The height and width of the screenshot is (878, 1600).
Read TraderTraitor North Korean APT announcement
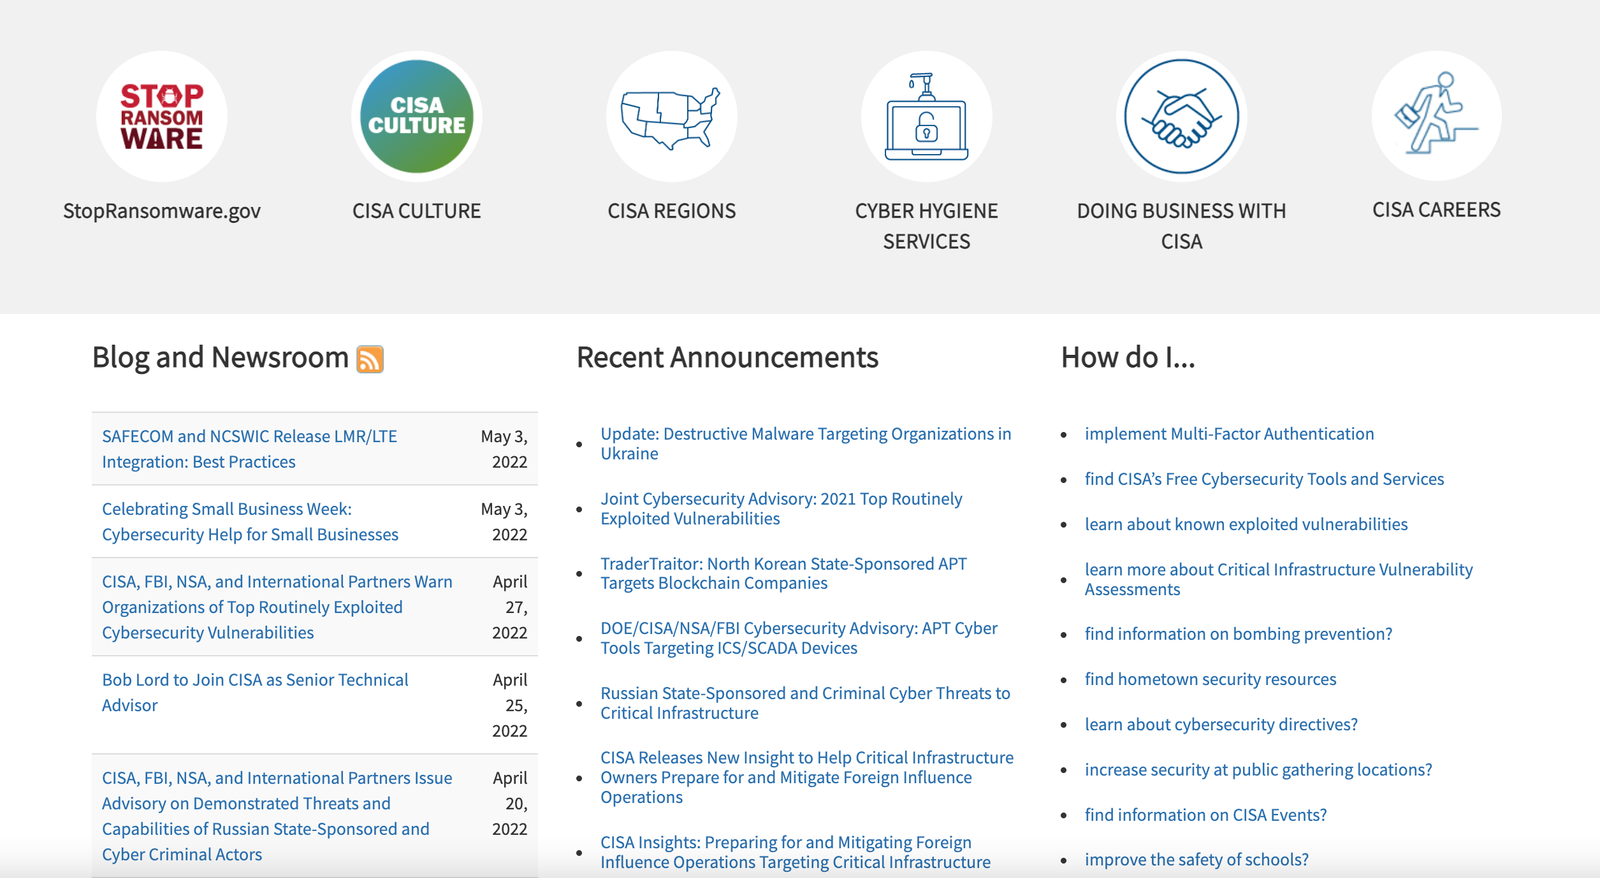pos(784,574)
